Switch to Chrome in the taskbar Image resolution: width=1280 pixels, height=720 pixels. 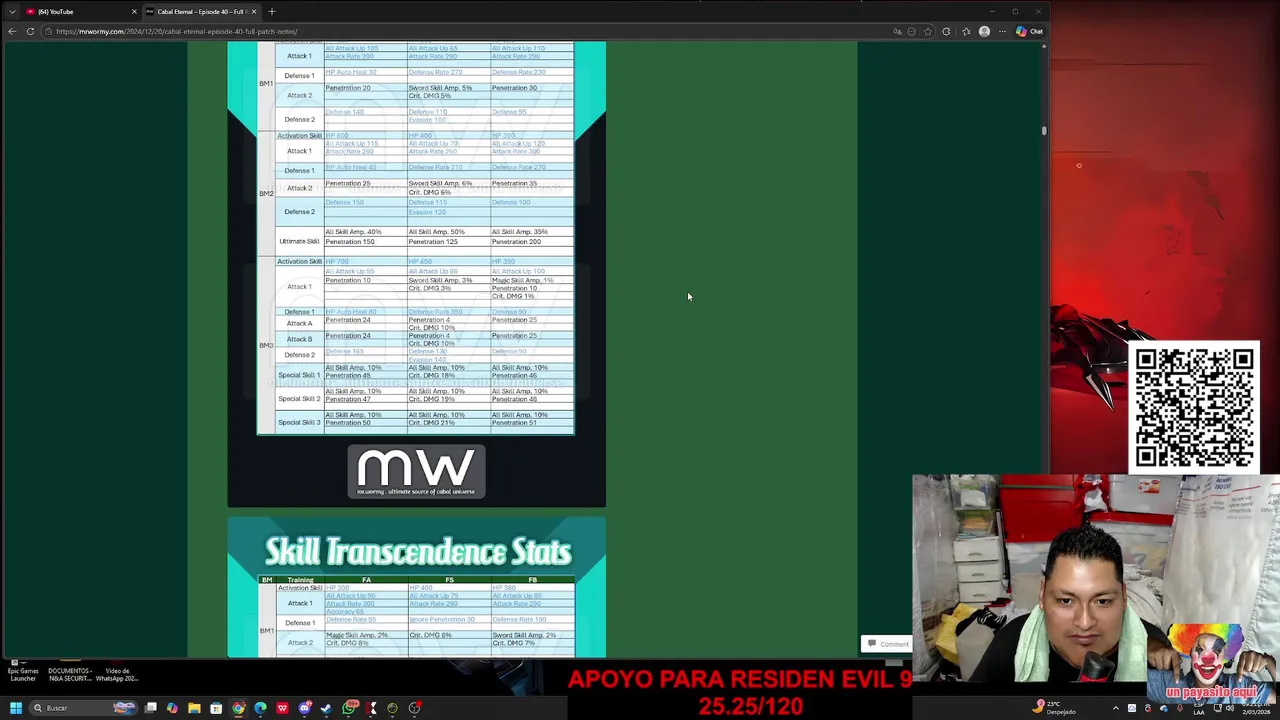tap(238, 708)
